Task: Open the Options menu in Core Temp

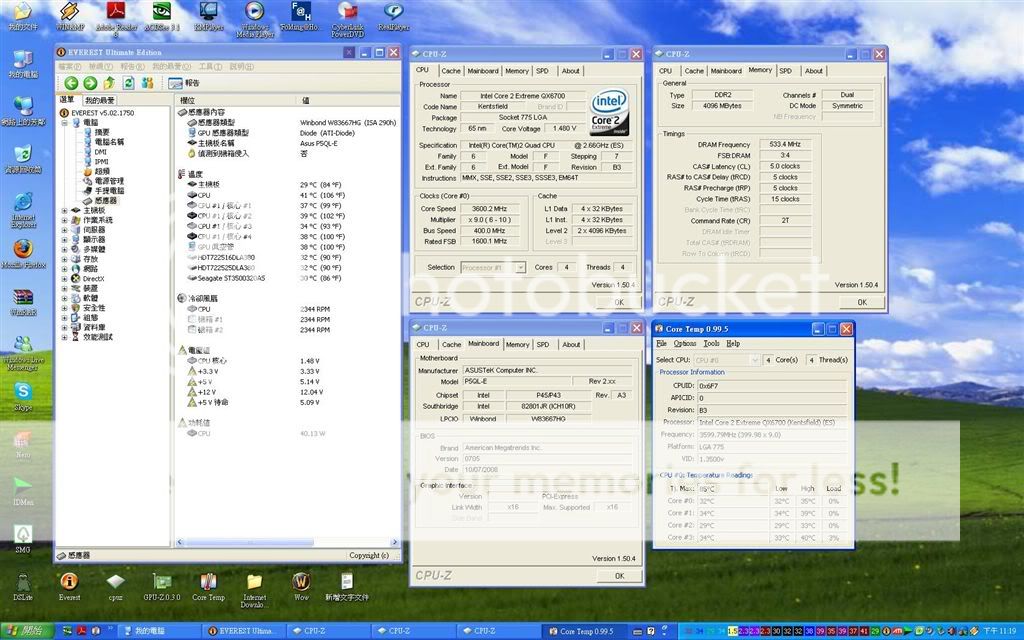Action: point(684,343)
